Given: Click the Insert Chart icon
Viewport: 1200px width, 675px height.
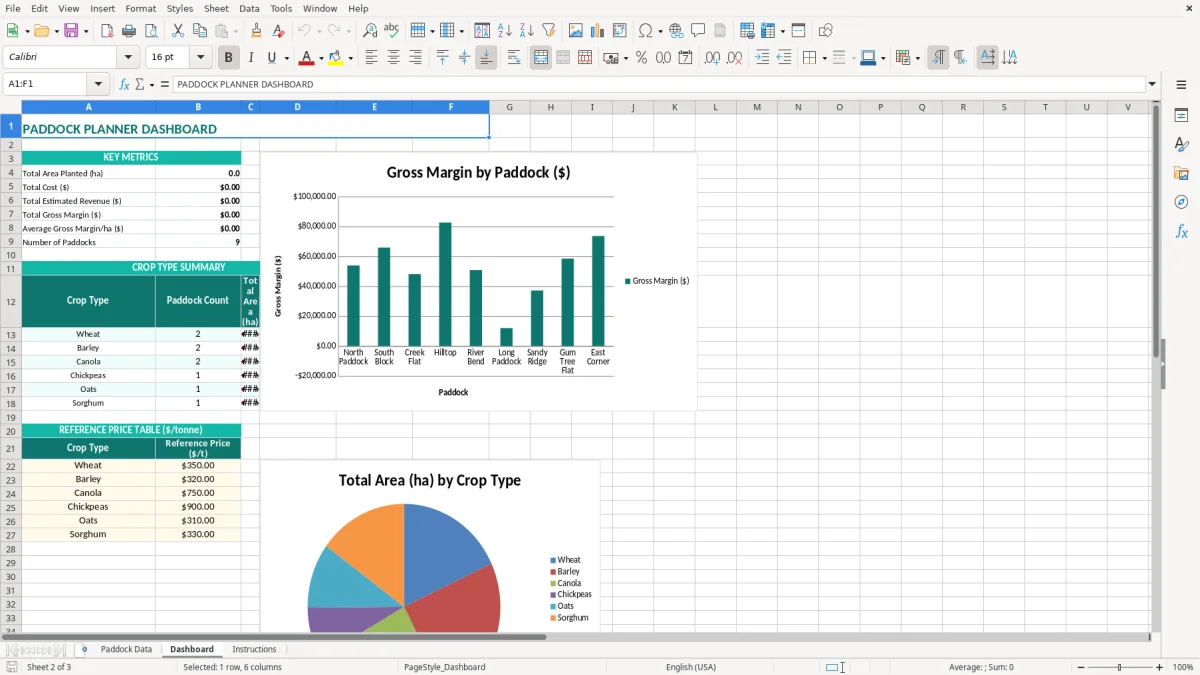Looking at the screenshot, I should (598, 31).
